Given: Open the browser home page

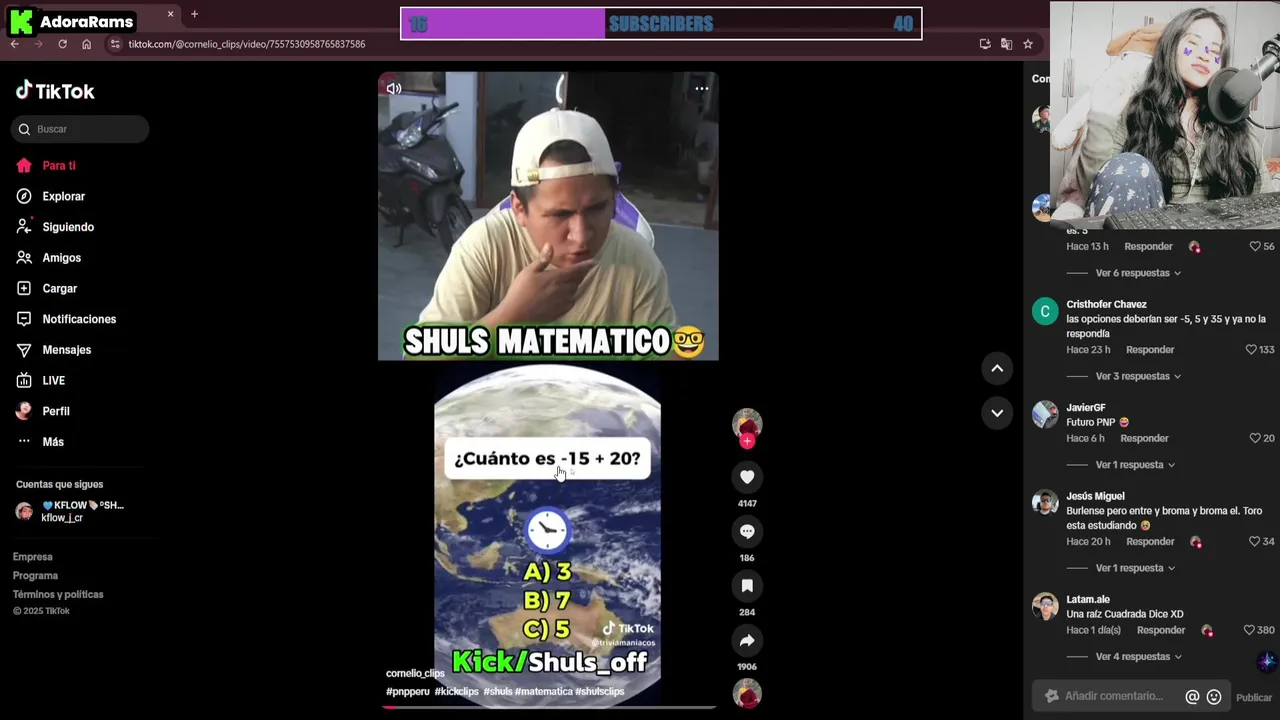Looking at the screenshot, I should [x=86, y=44].
